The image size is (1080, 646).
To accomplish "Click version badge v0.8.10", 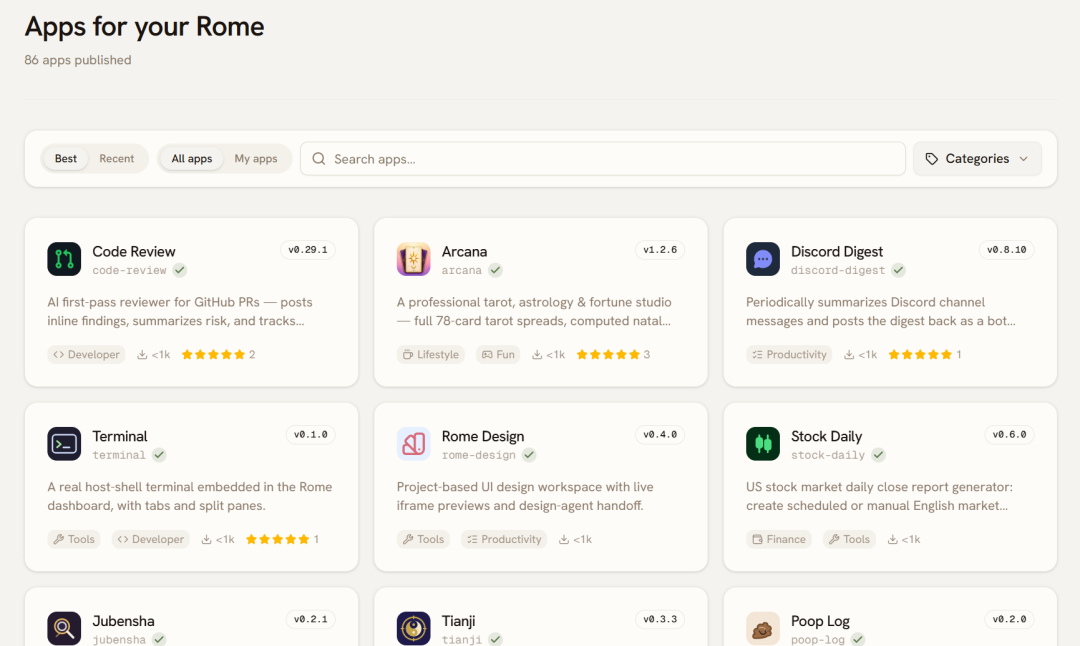I will coord(1006,250).
